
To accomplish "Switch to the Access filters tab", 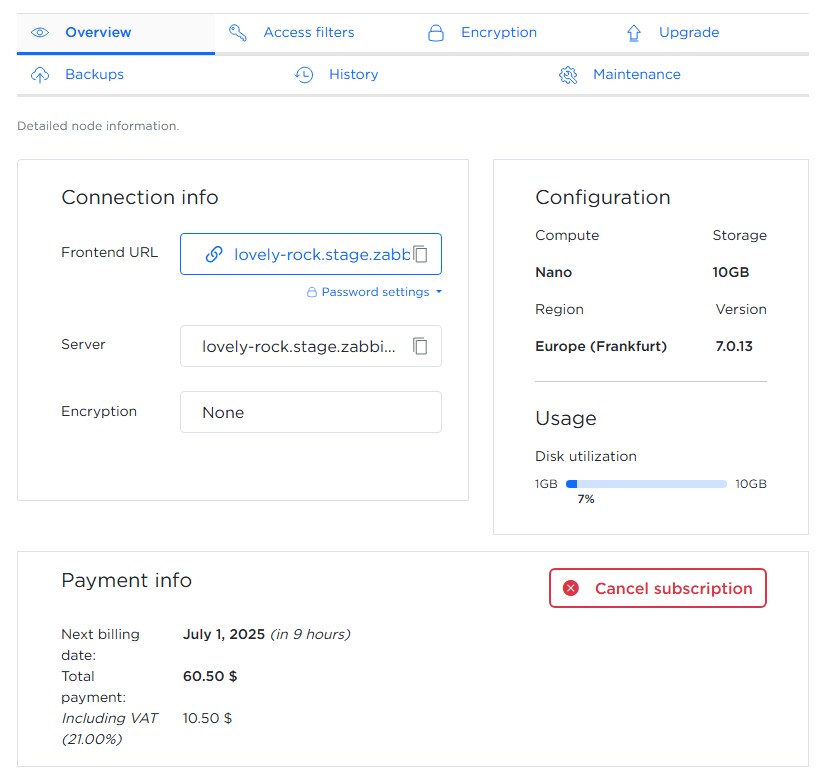I will [308, 33].
